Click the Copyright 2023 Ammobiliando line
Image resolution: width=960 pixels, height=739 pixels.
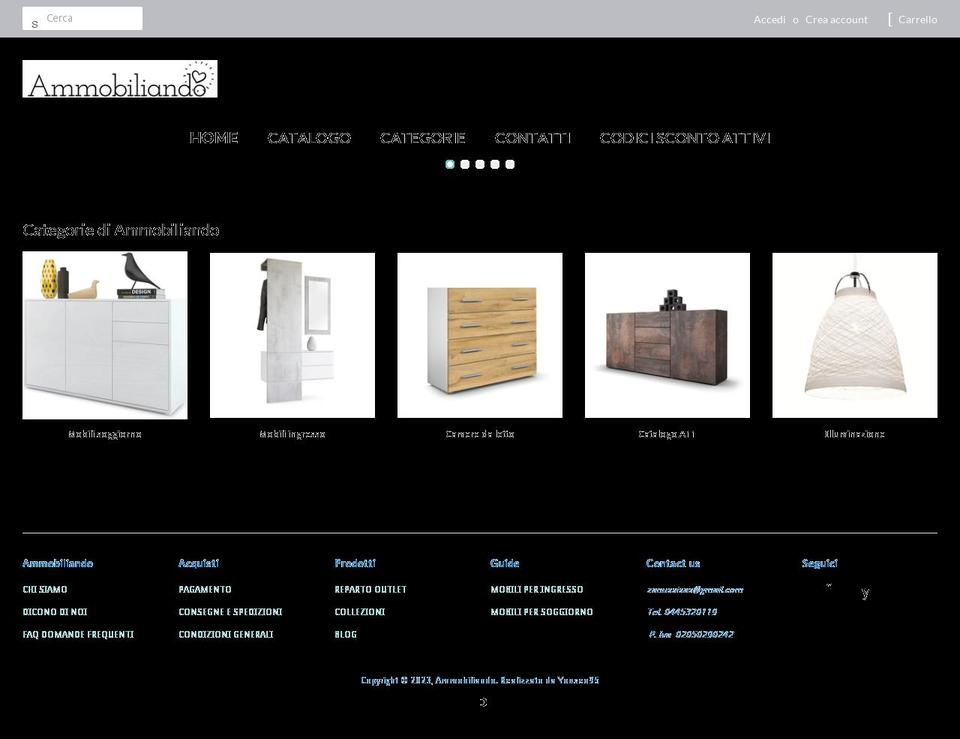click(480, 680)
